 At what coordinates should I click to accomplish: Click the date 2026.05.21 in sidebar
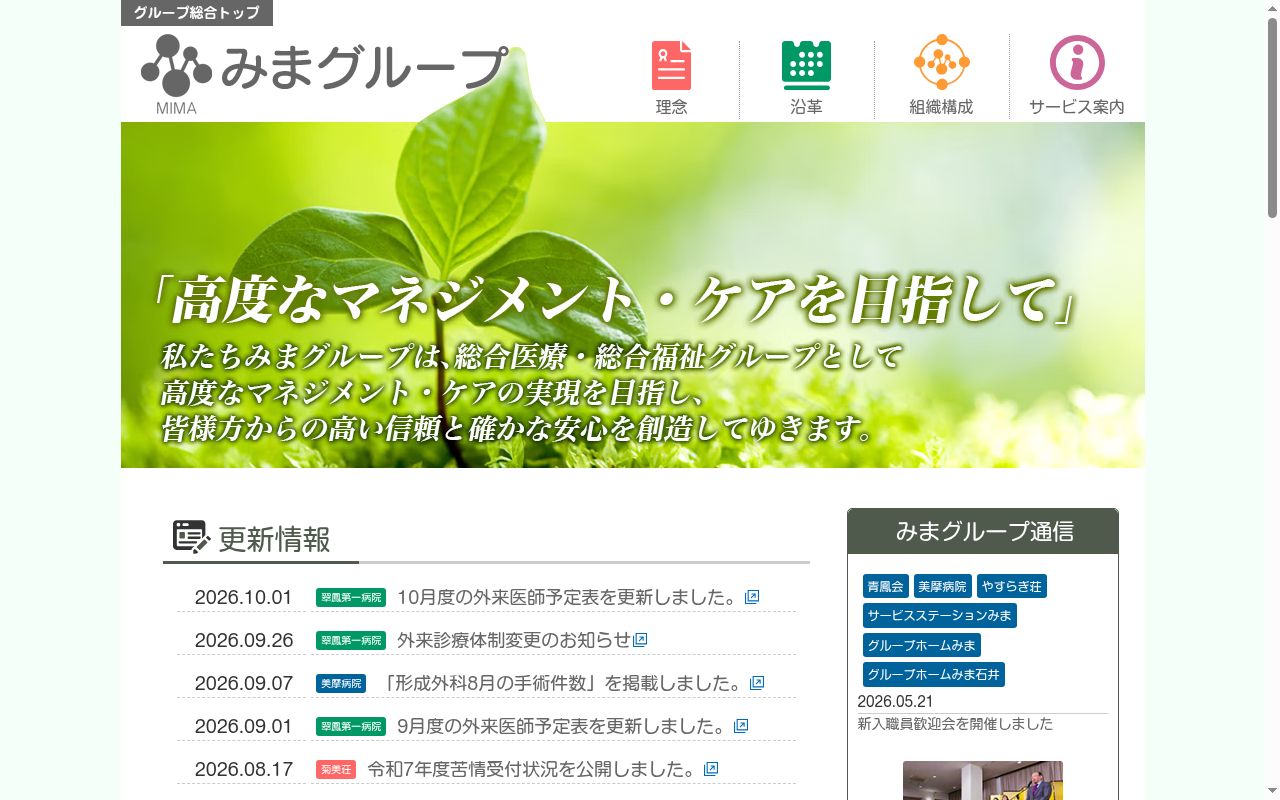(x=895, y=701)
